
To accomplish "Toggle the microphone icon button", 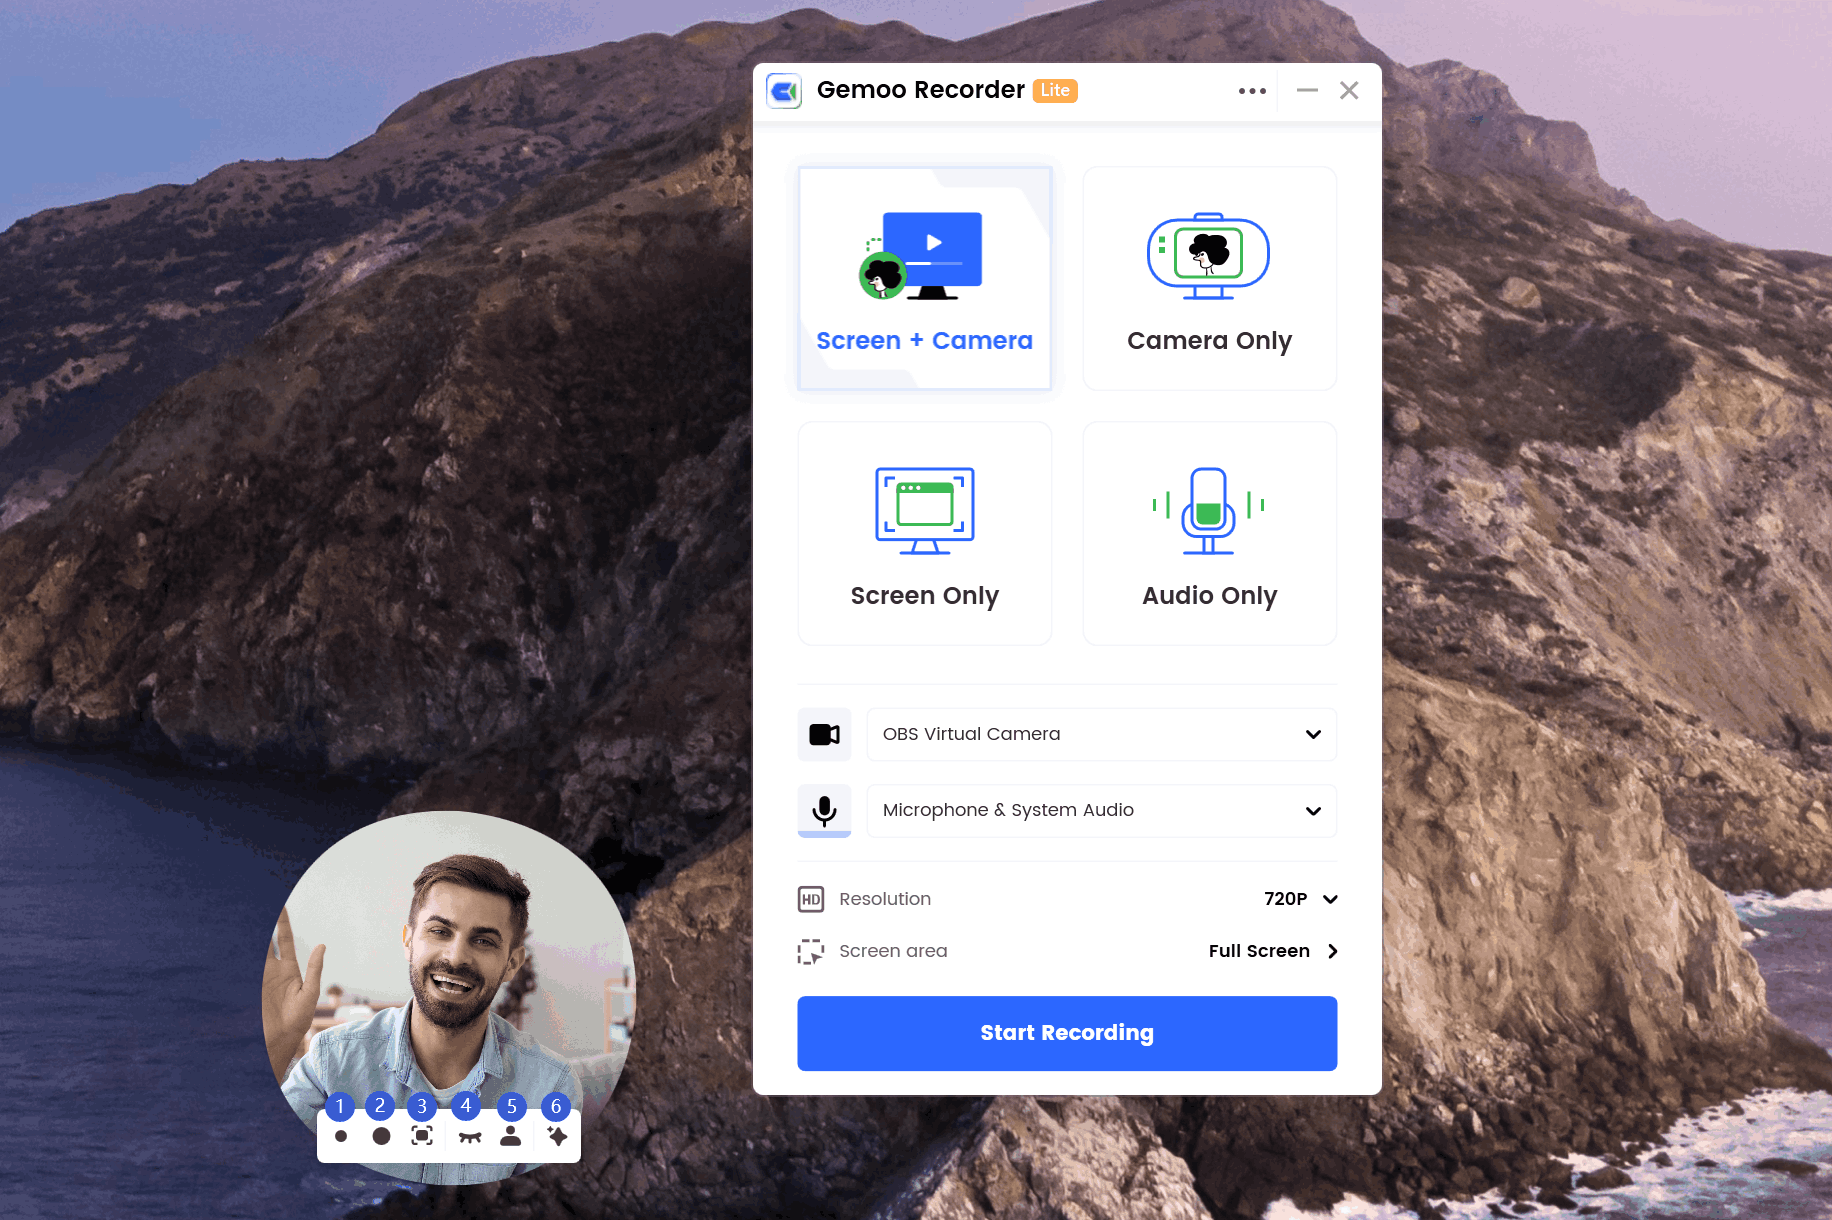I will [824, 811].
